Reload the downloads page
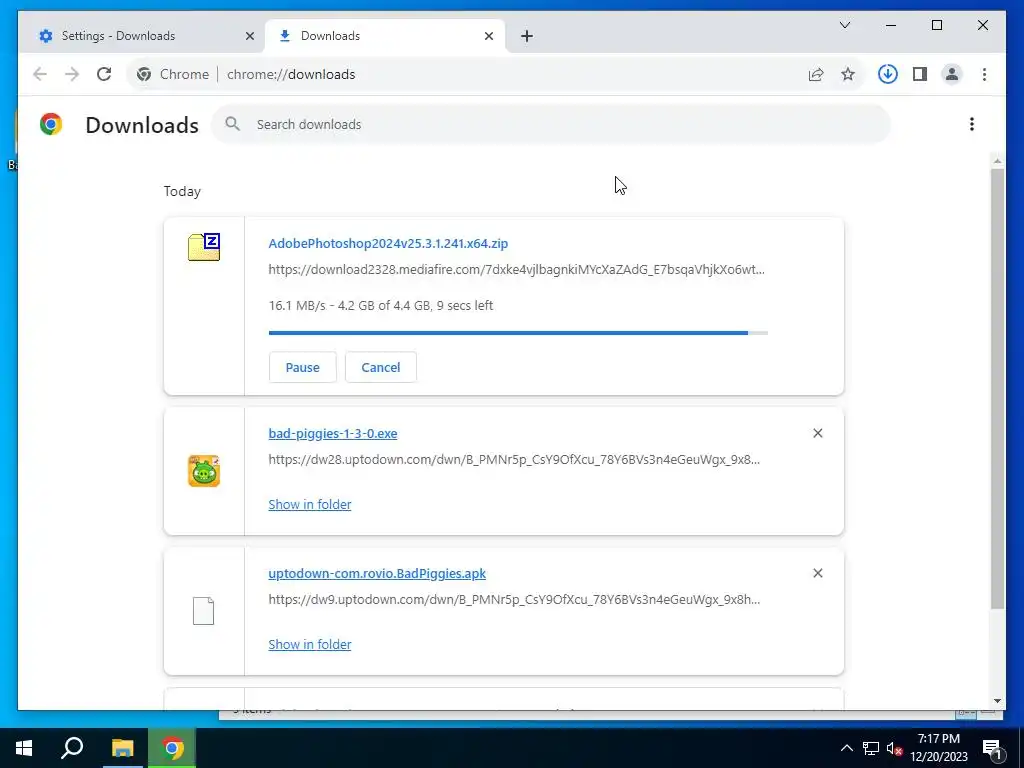 (x=104, y=74)
